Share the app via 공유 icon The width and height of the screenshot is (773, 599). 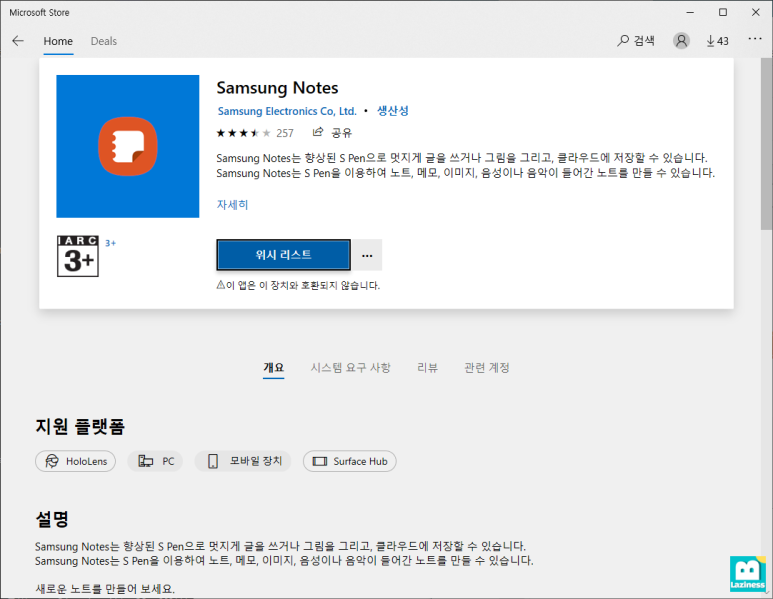coord(332,133)
